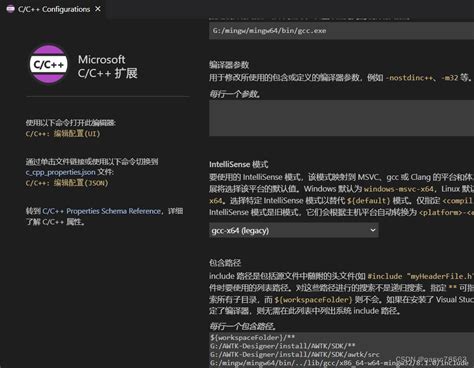Click the #include "myHeaderFile.h" example text
The height and width of the screenshot is (368, 474).
pos(420,276)
